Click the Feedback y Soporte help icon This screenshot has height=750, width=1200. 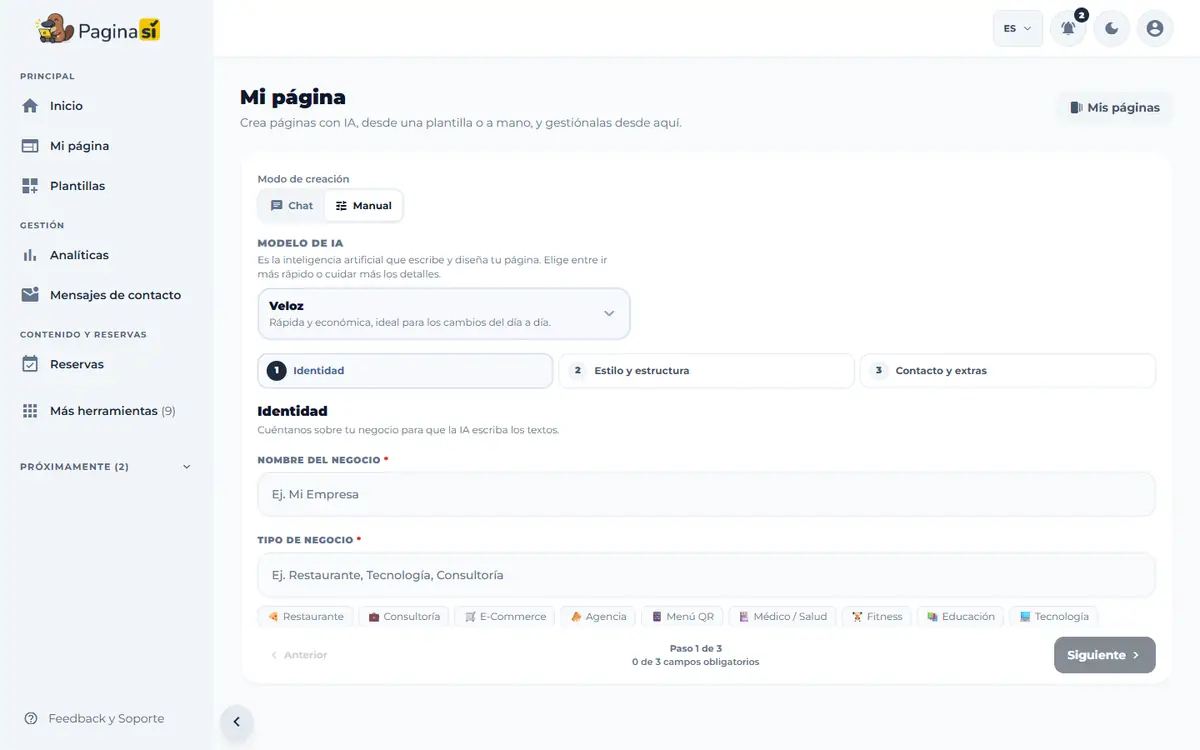click(x=31, y=718)
